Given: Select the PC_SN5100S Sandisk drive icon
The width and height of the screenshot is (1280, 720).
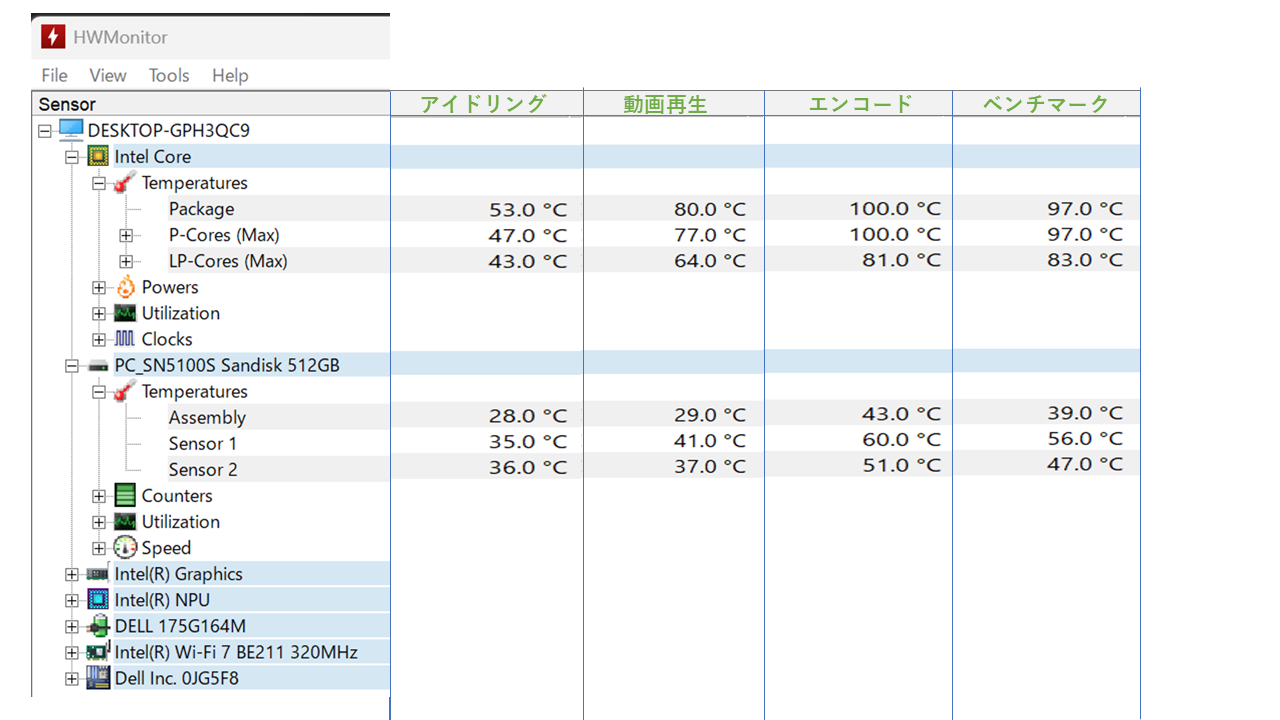Looking at the screenshot, I should click(x=98, y=366).
